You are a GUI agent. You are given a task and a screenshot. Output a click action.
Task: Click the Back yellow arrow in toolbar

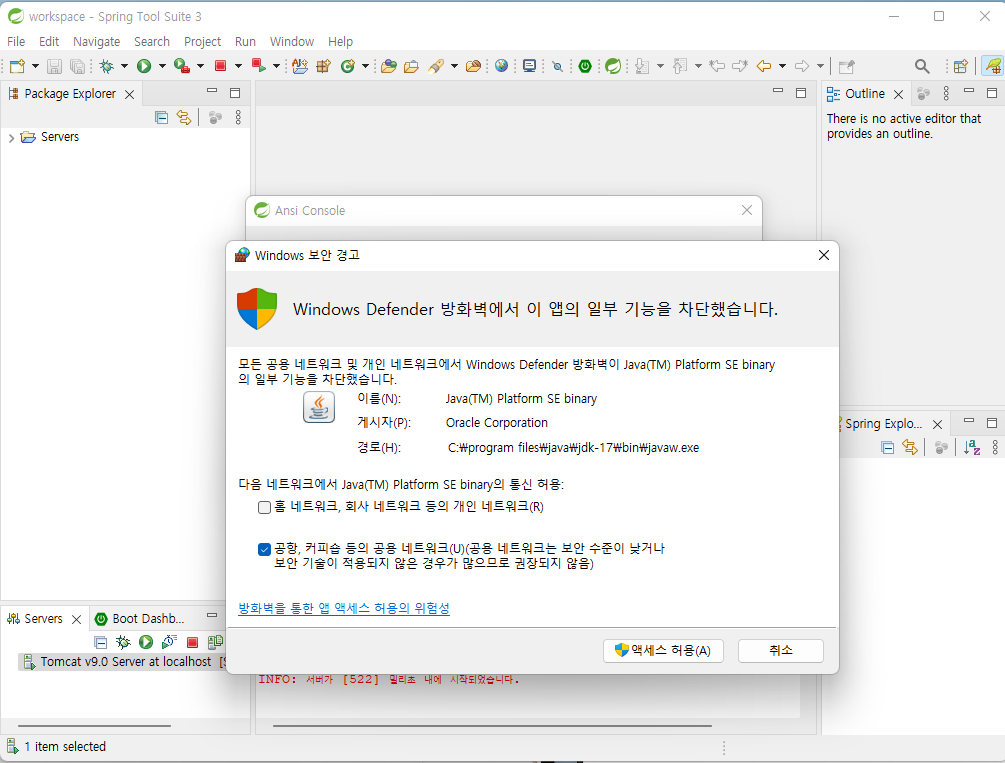pos(763,66)
